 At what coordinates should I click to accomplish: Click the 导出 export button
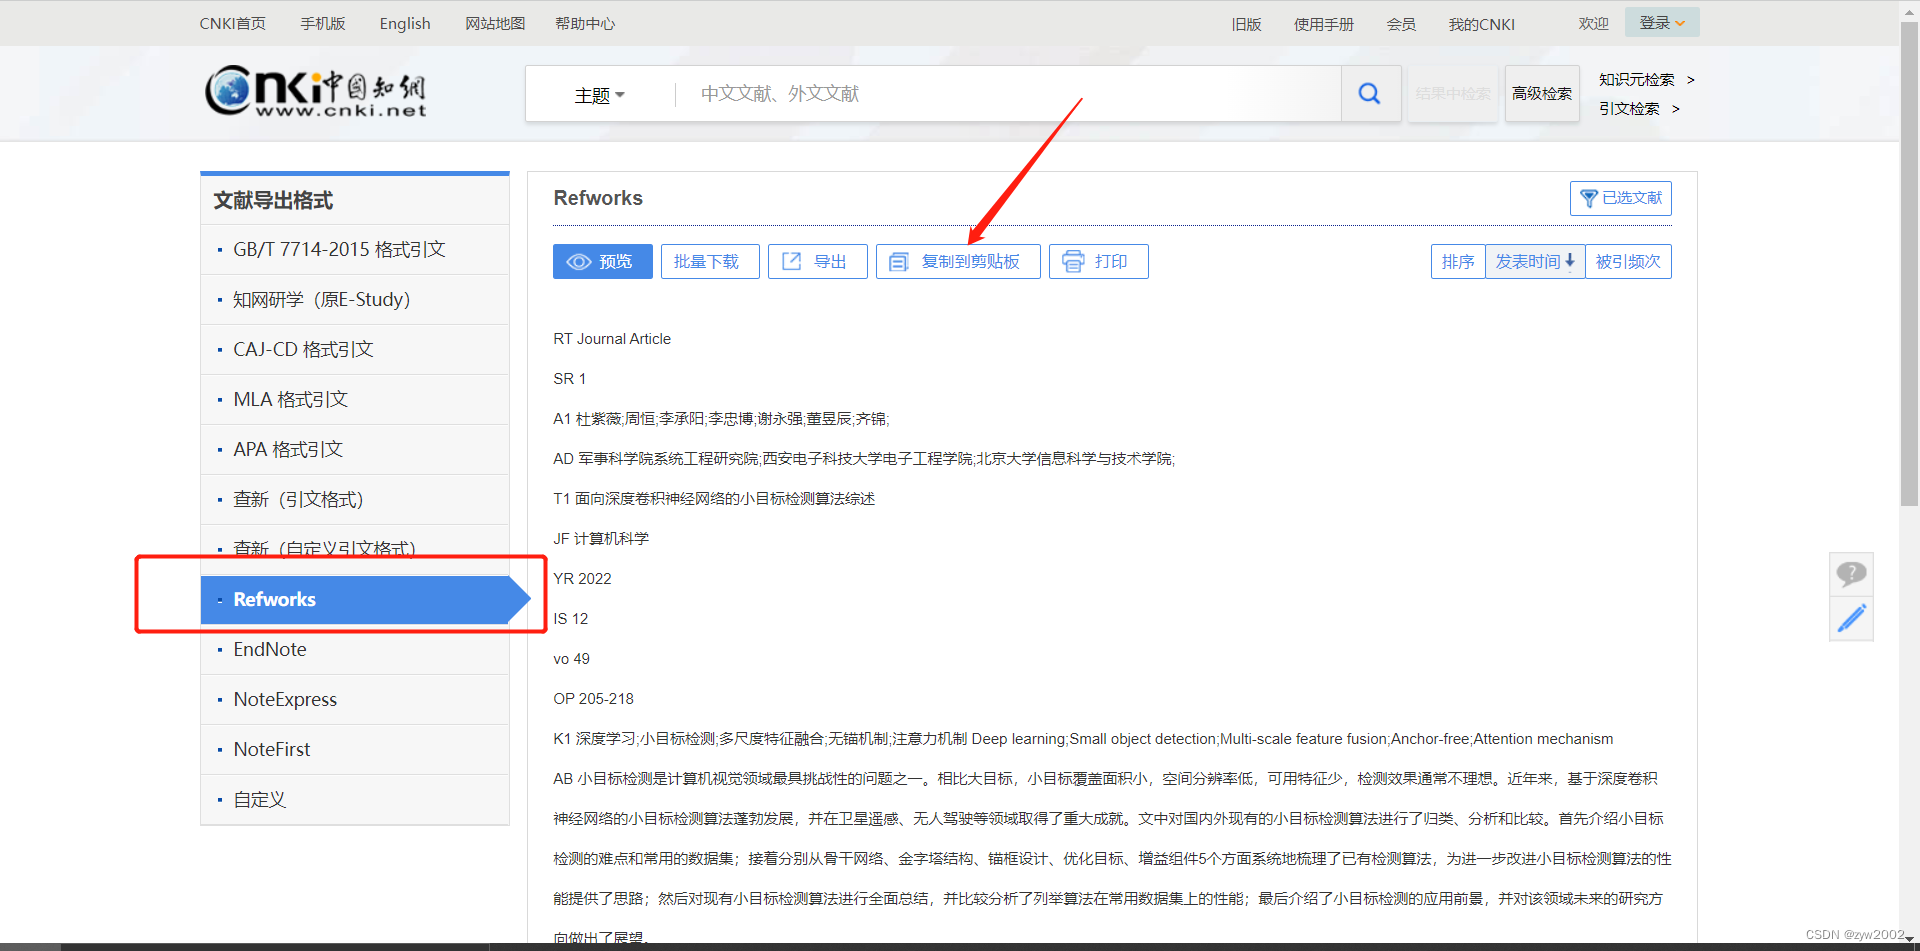[817, 262]
